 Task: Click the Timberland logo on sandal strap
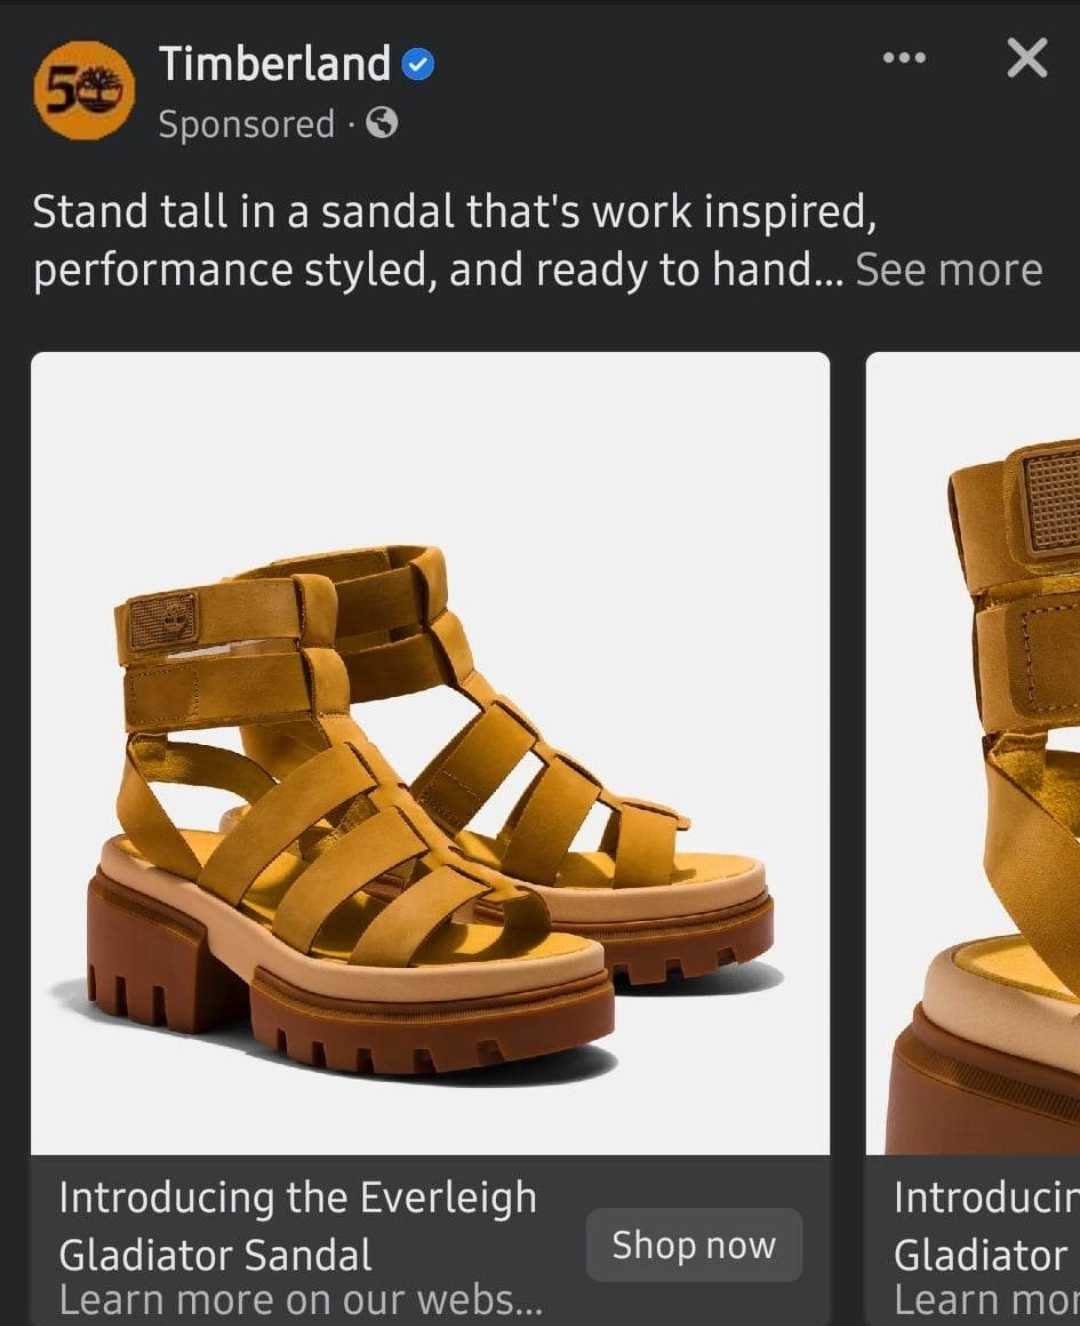click(x=163, y=621)
